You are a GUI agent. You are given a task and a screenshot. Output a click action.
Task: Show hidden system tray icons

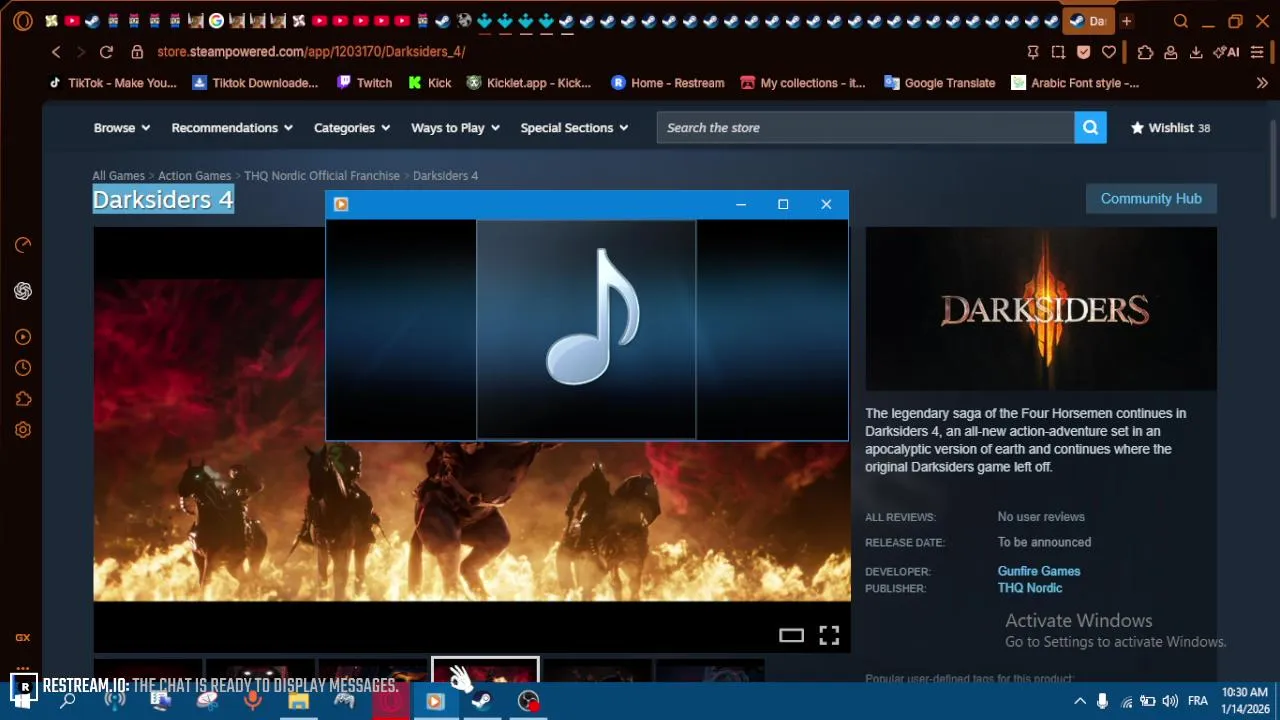[1080, 701]
